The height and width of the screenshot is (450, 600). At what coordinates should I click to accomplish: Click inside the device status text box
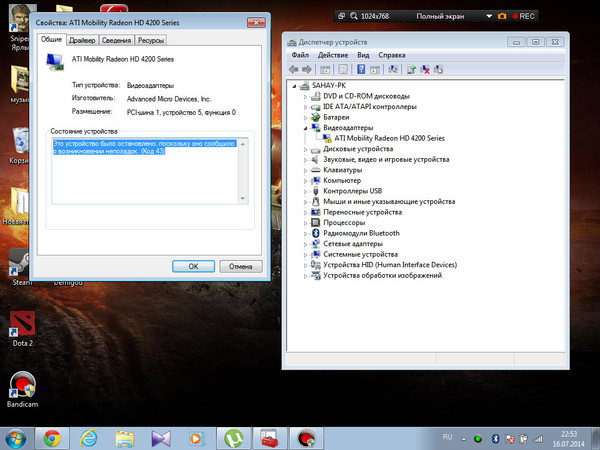coord(145,171)
